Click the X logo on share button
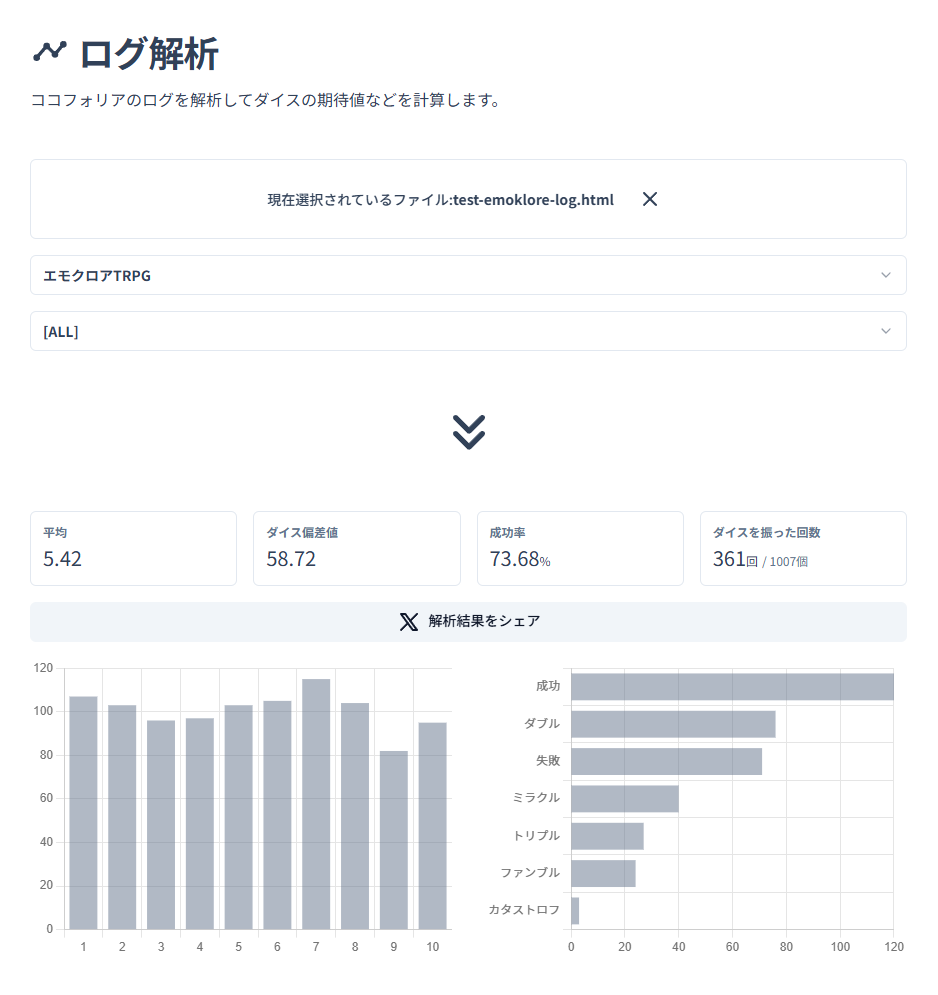 pos(408,622)
